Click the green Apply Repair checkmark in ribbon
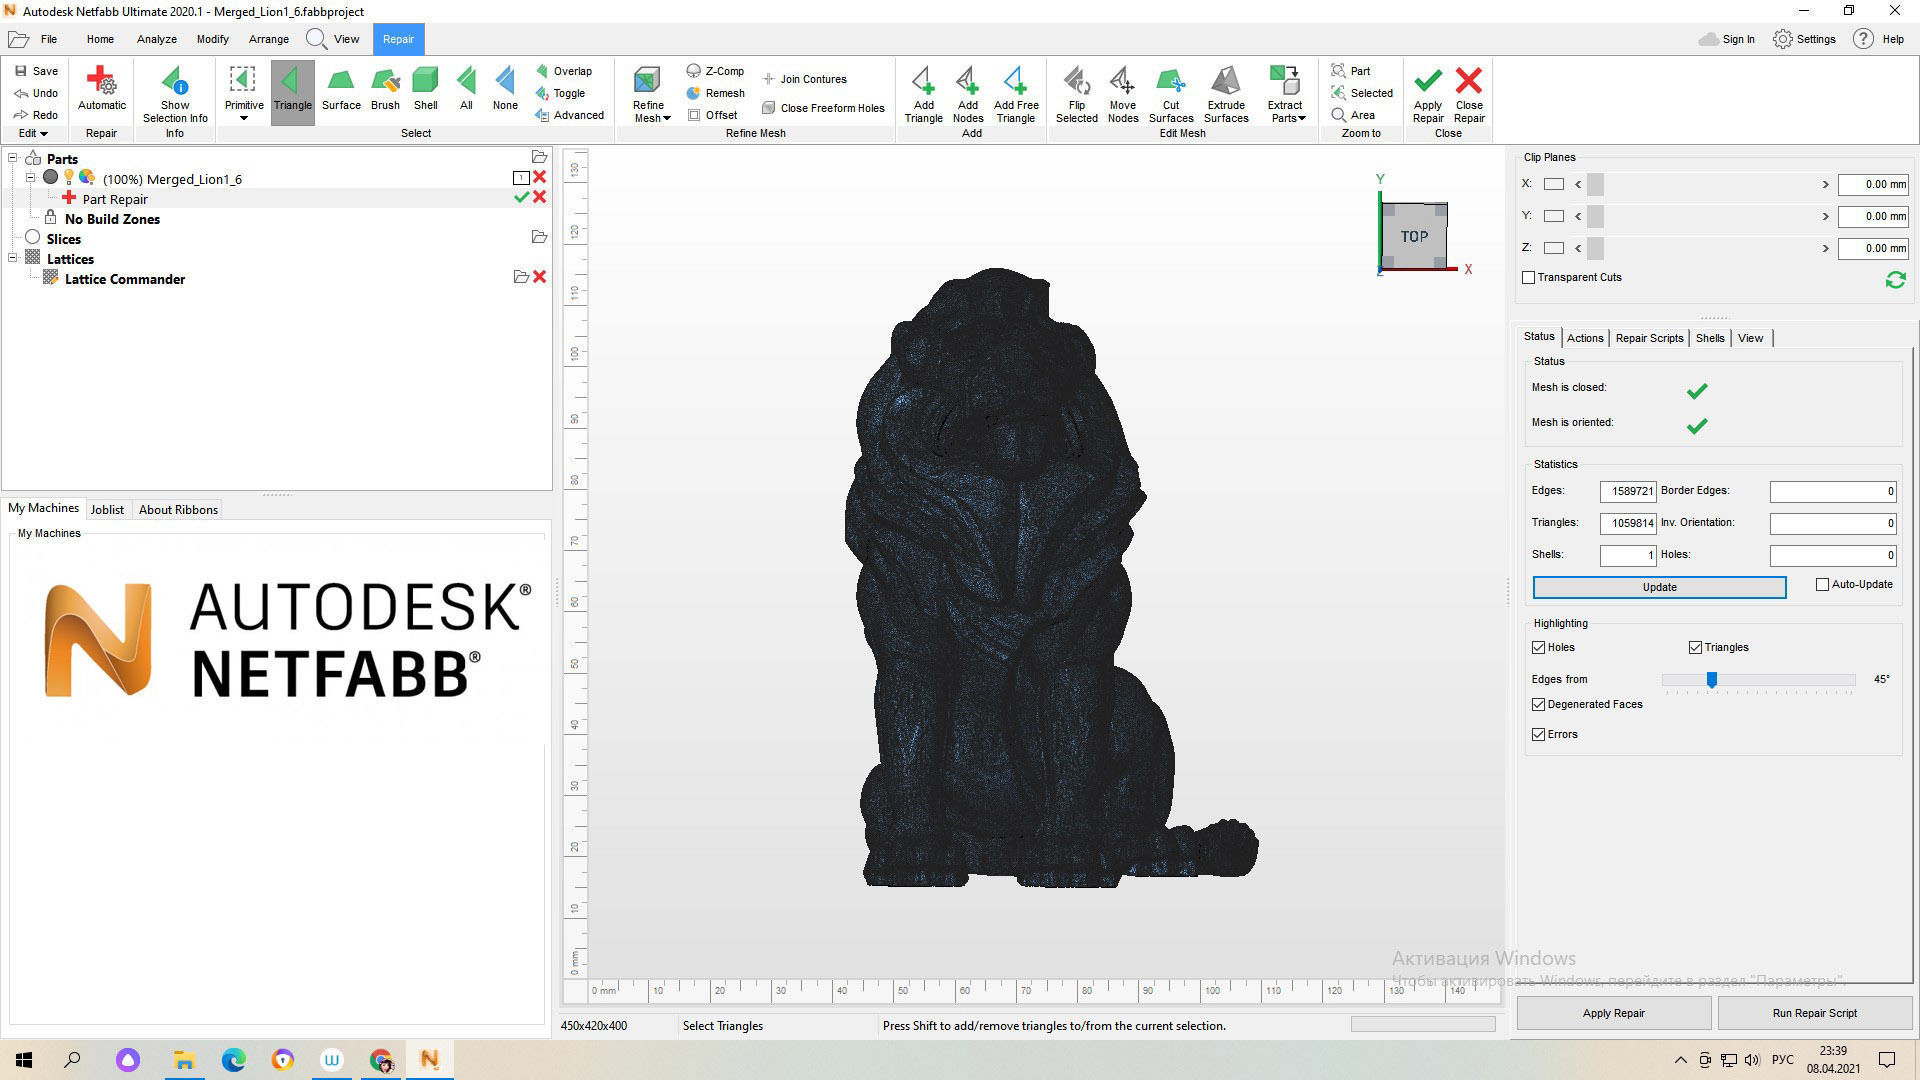Viewport: 1920px width, 1080px height. click(1428, 94)
